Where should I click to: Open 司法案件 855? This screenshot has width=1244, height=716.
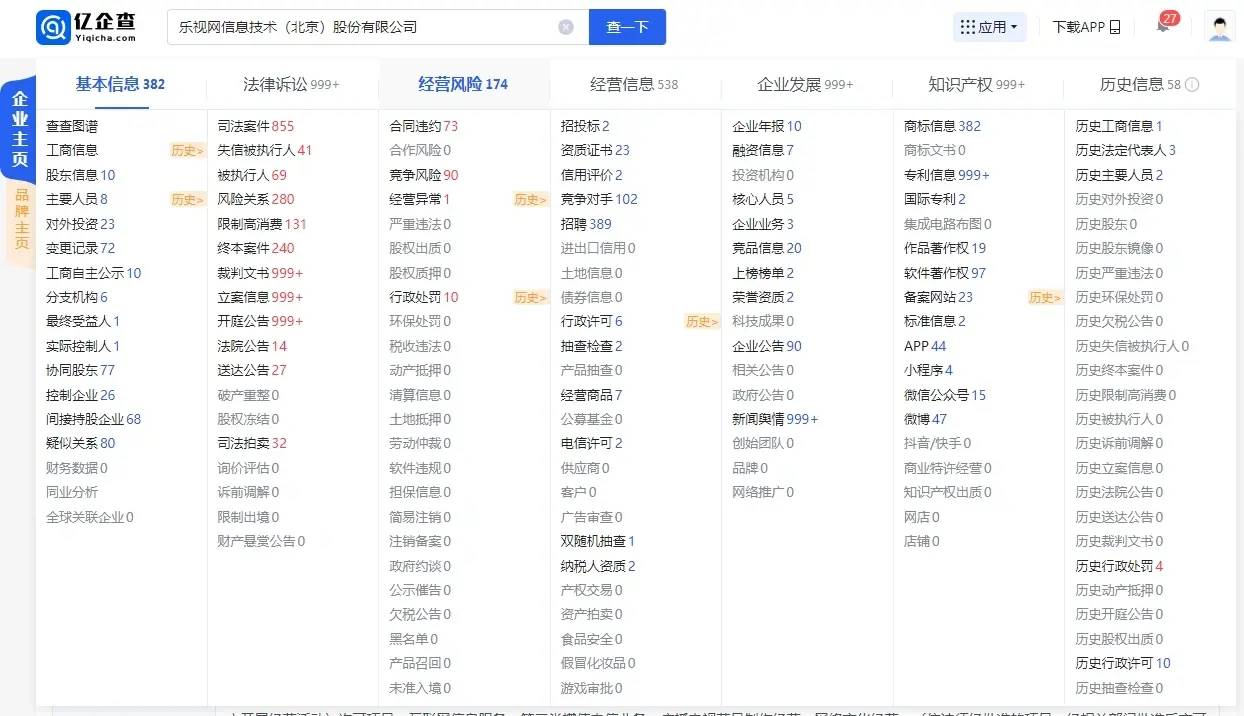pos(256,126)
